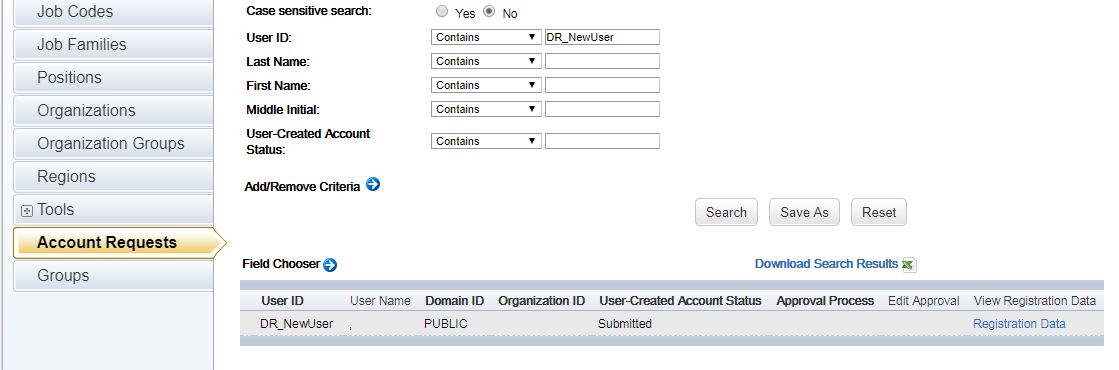The image size is (1119, 370).
Task: Sort by Domain ID column header
Action: tap(455, 301)
